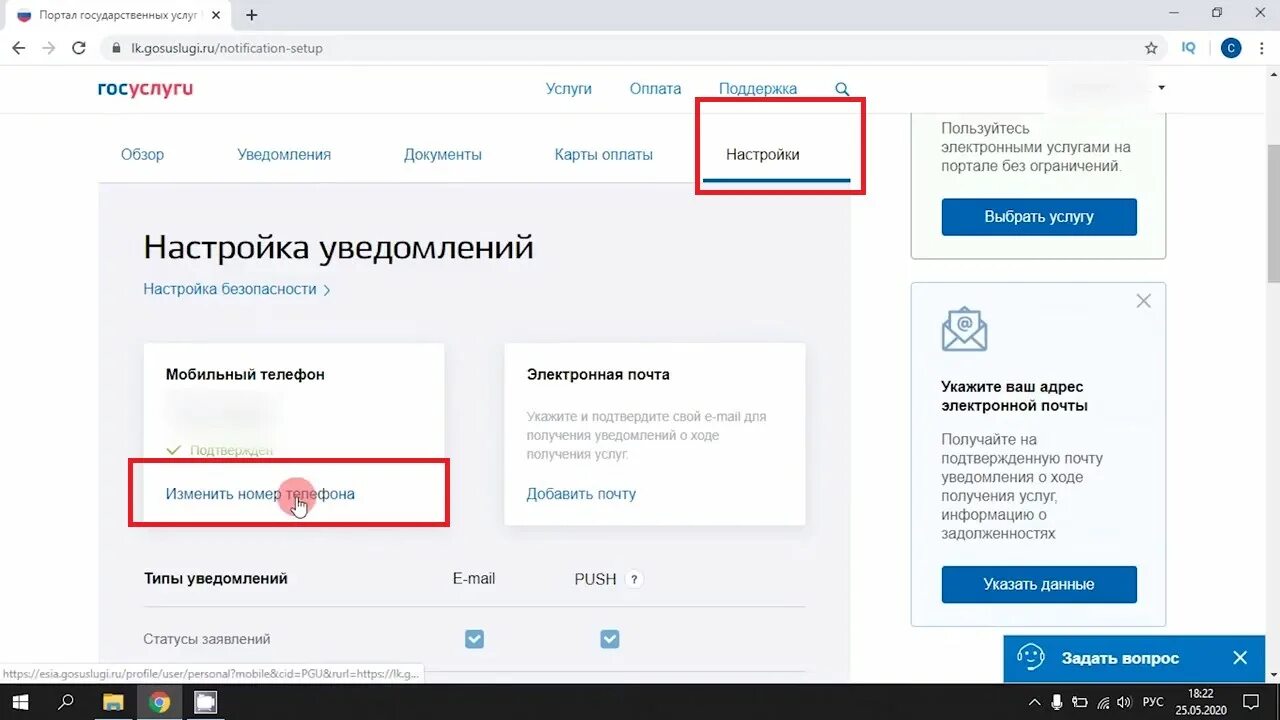
Task: Open the Услуги menu
Action: point(569,89)
